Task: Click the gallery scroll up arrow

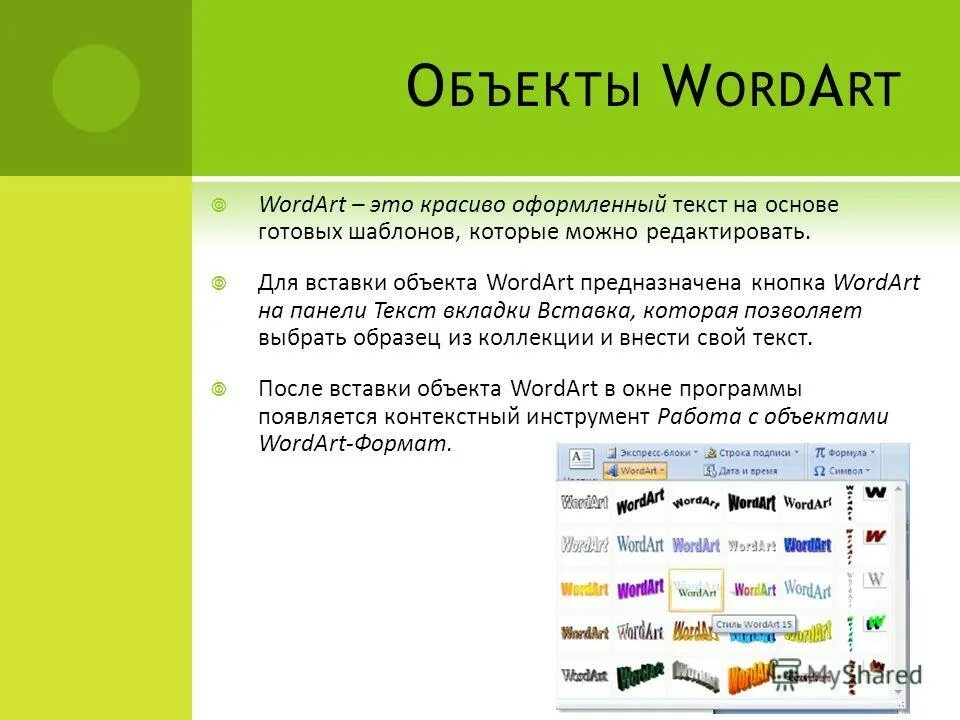Action: [898, 489]
